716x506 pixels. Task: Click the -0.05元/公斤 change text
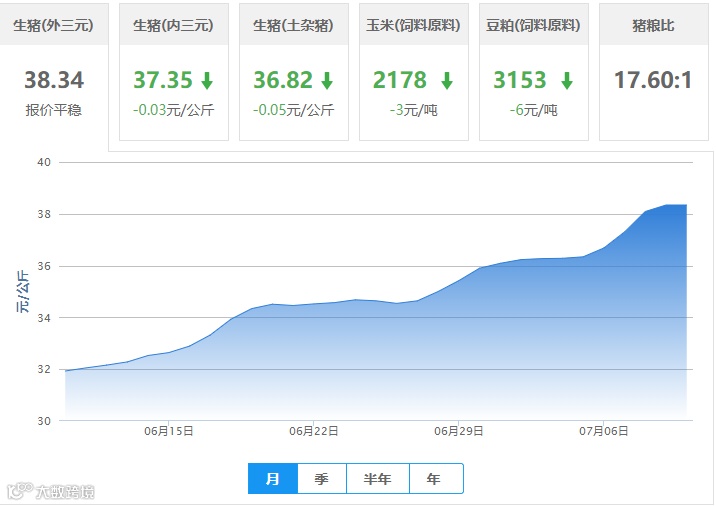pos(294,110)
